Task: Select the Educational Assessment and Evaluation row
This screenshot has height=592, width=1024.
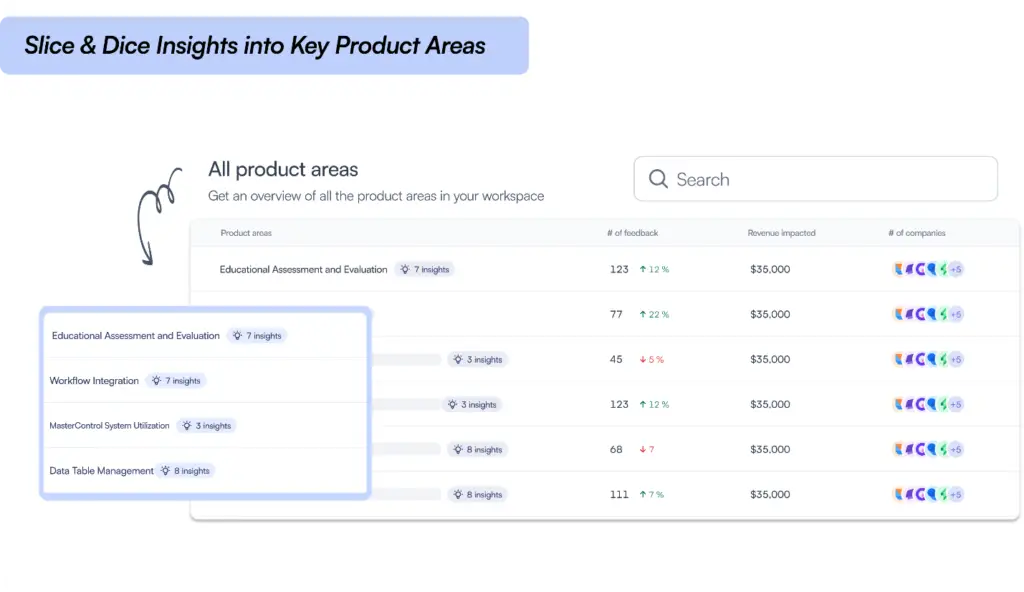Action: tap(303, 269)
